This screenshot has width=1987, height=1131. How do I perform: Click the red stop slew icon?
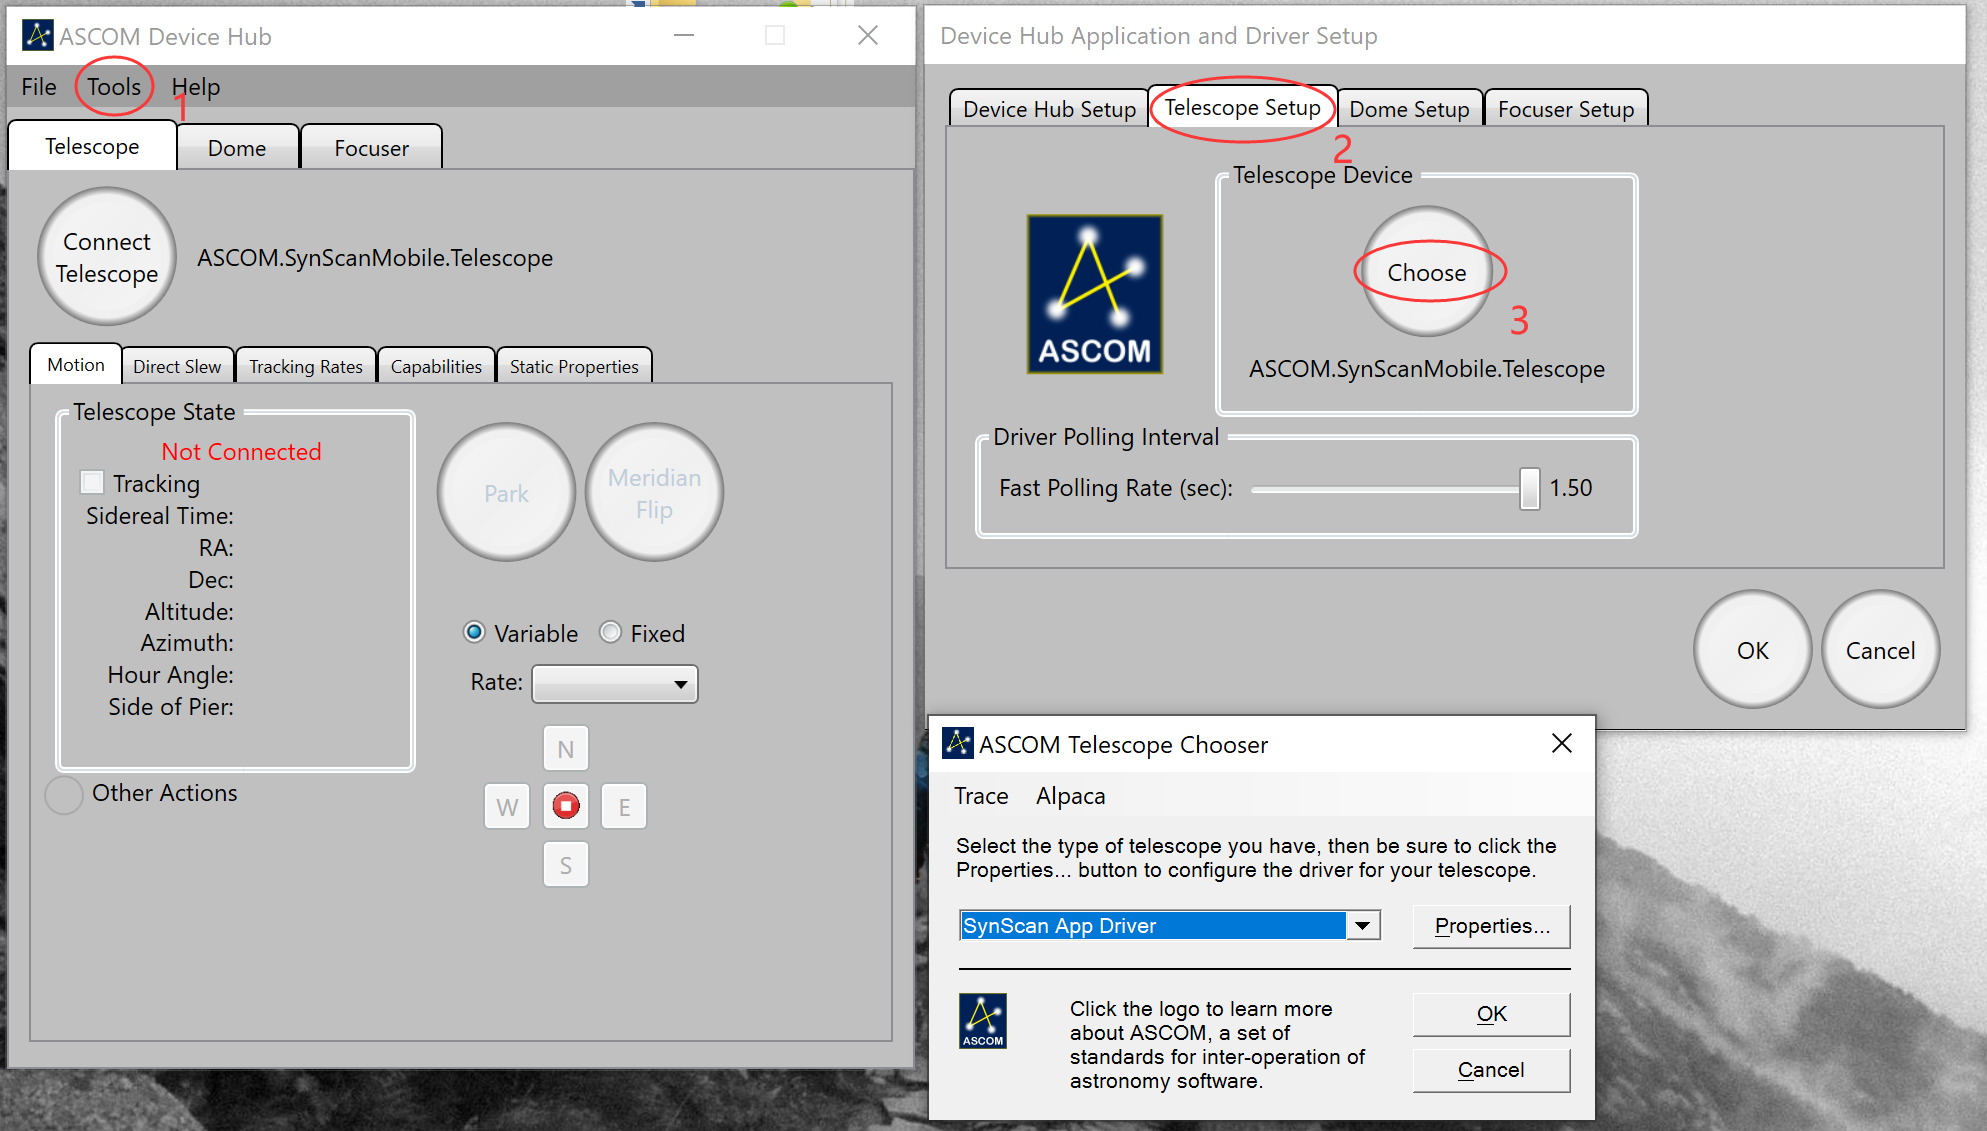(x=565, y=806)
